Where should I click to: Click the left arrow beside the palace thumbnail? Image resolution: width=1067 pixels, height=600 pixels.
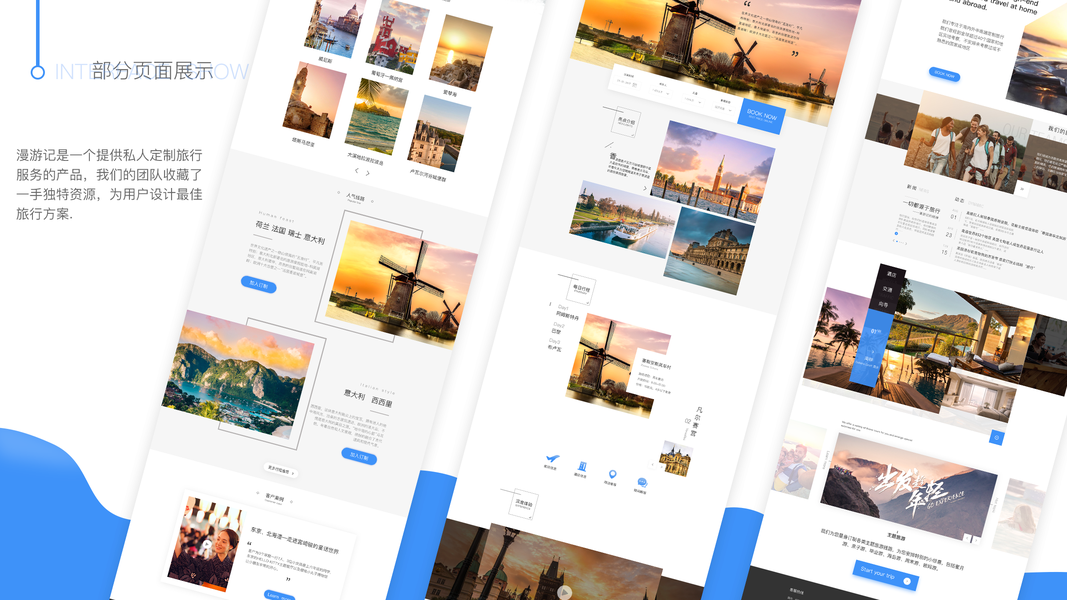click(x=652, y=465)
